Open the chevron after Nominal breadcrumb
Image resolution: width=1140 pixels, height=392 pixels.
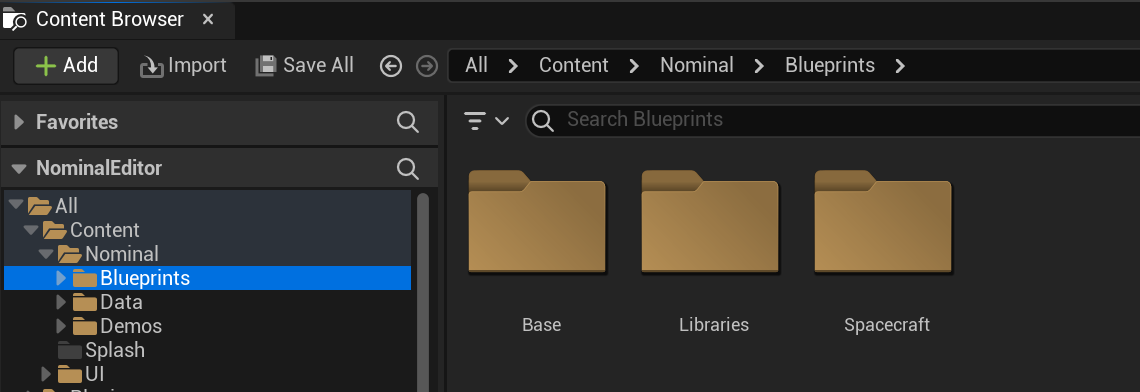click(759, 66)
